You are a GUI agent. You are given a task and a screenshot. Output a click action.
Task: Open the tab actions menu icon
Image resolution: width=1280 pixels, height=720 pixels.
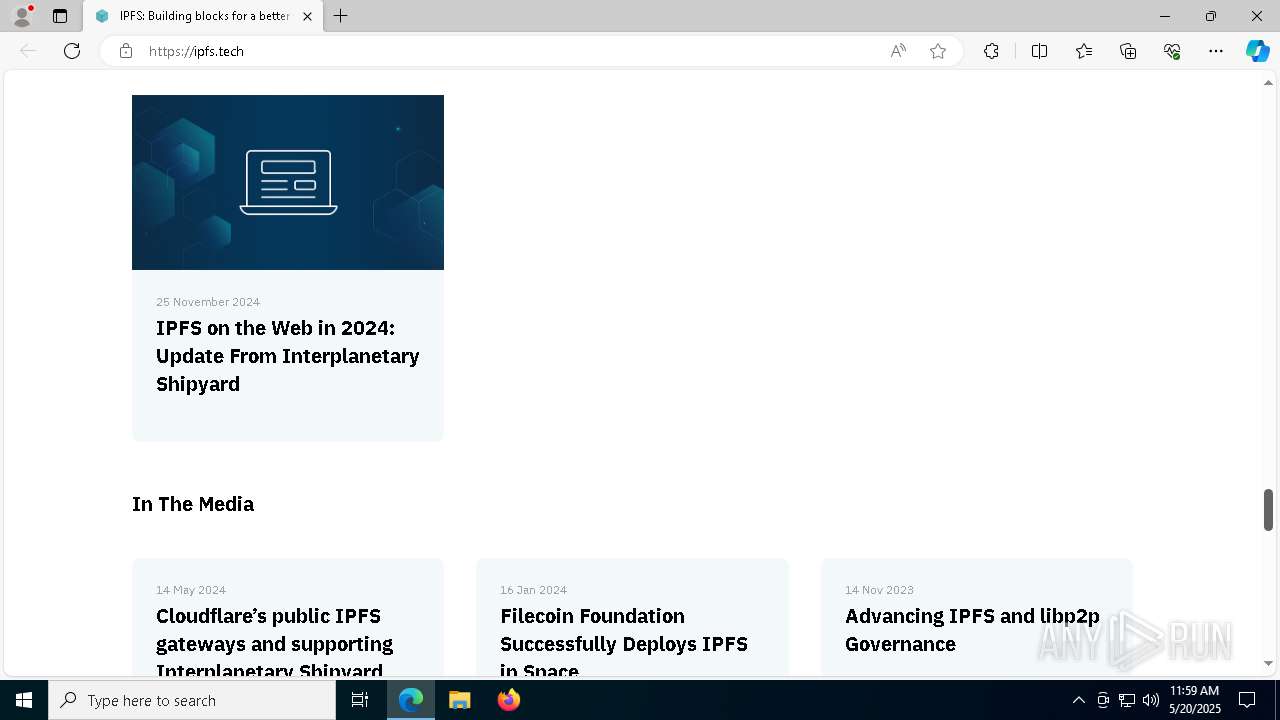tap(60, 16)
